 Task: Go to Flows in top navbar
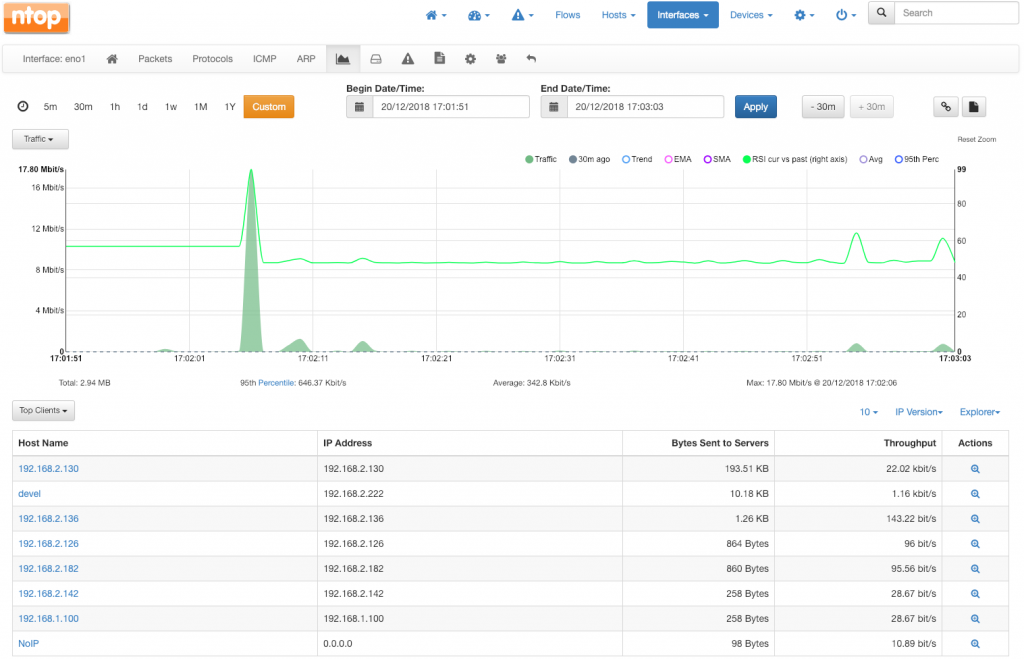pyautogui.click(x=568, y=15)
